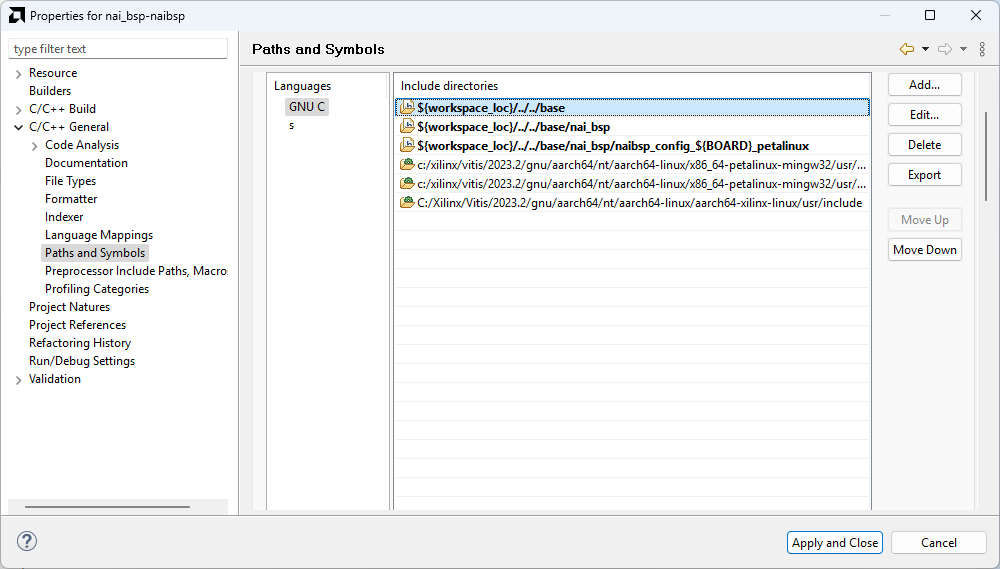Click the type filter text field
This screenshot has width=1000, height=569.
[x=118, y=49]
